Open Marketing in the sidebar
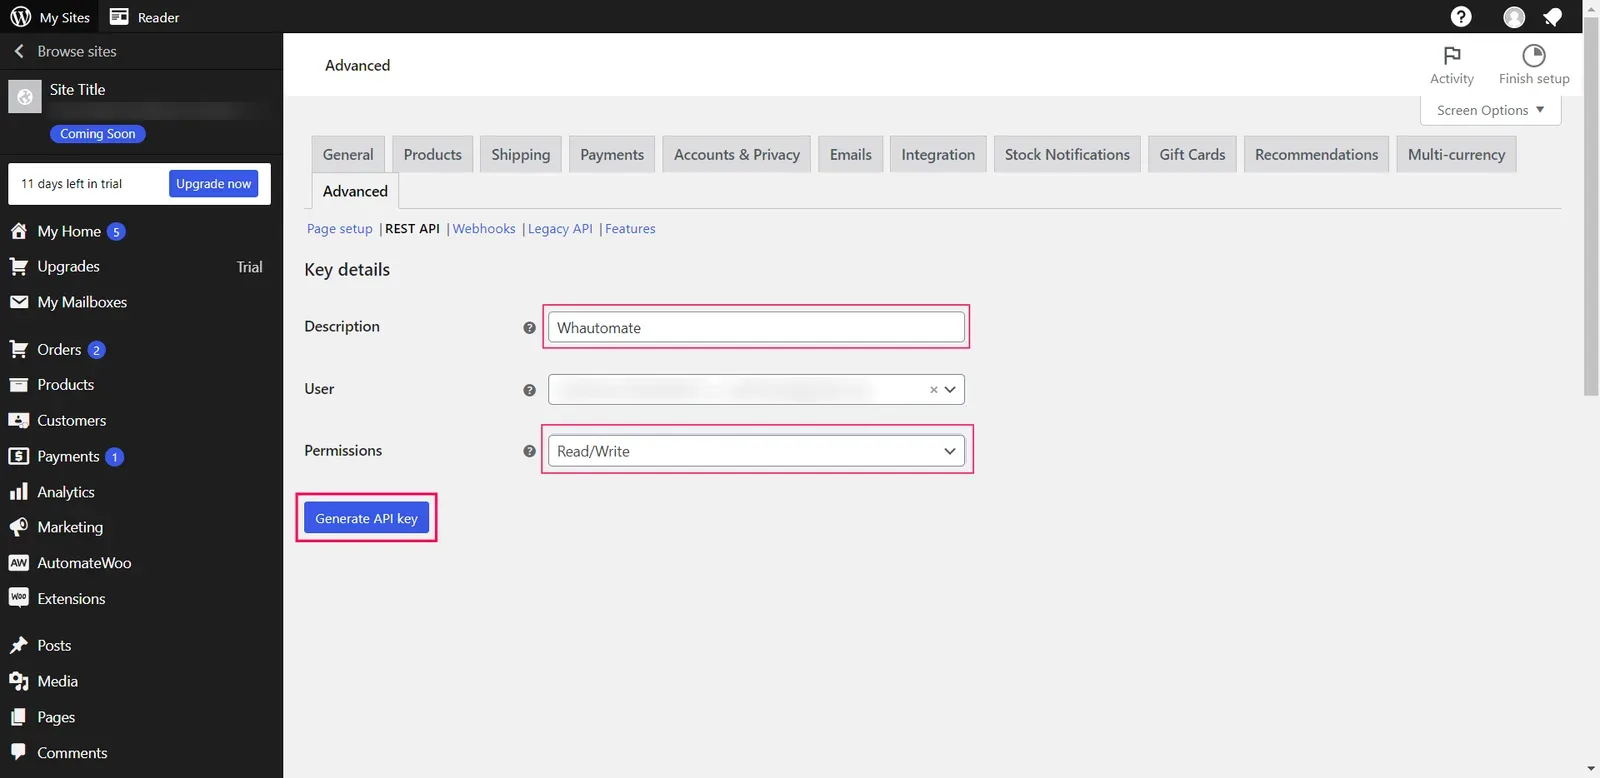 tap(70, 527)
